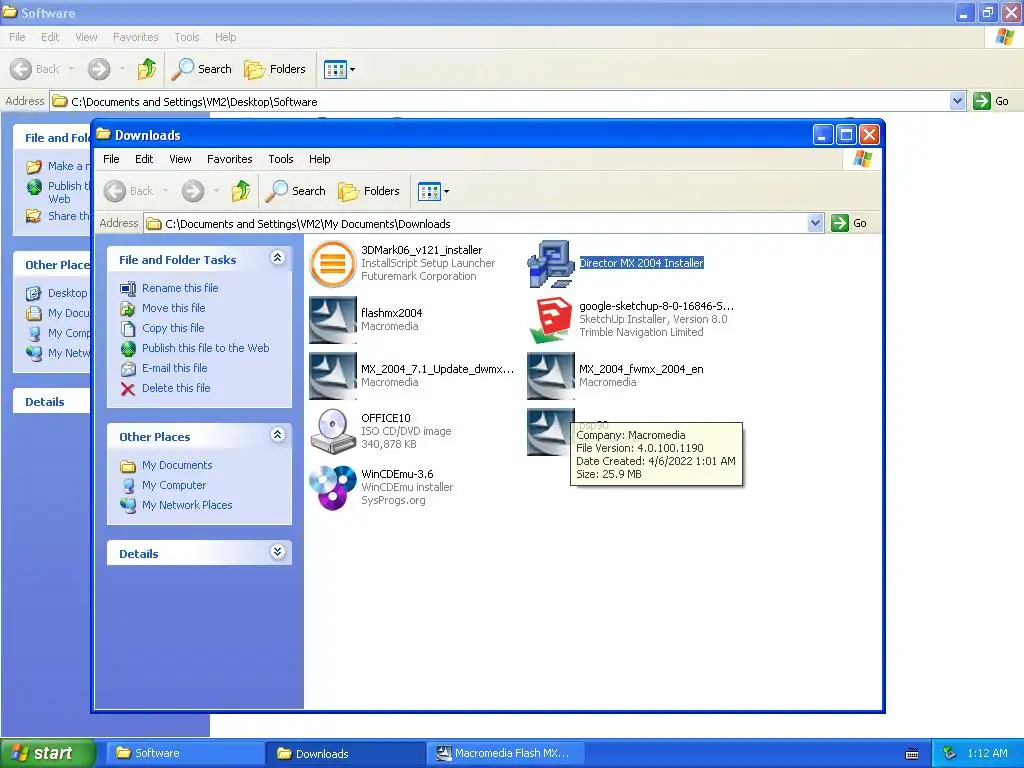The height and width of the screenshot is (768, 1024).
Task: Open address bar dropdown in Software window
Action: (x=957, y=101)
